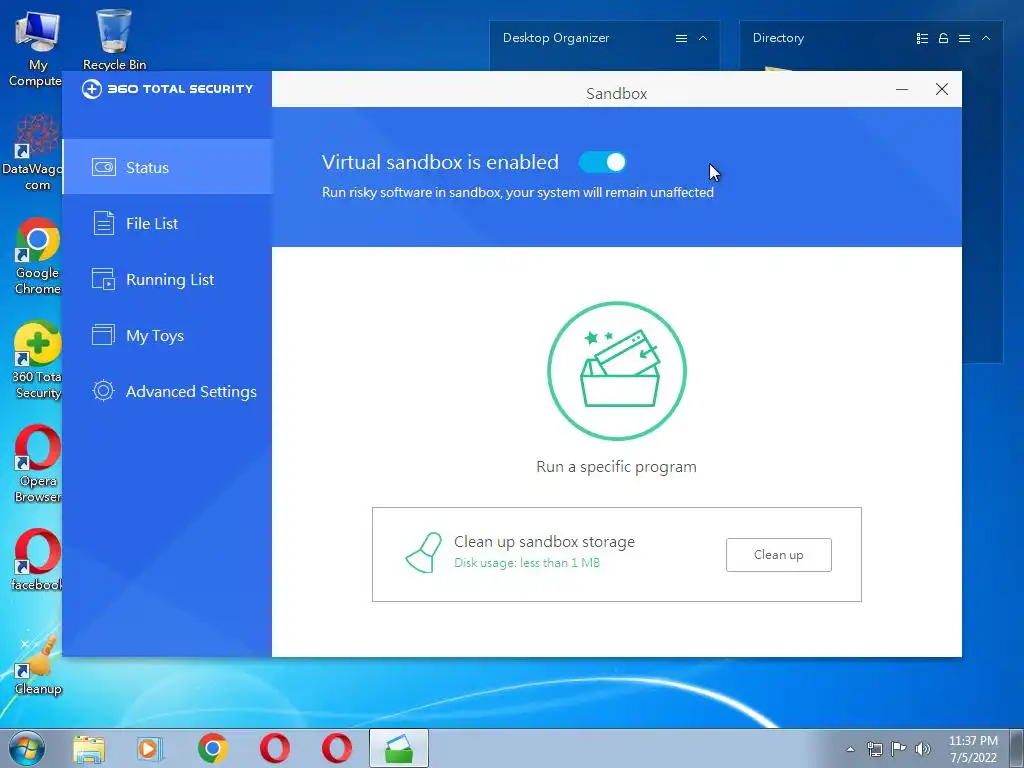
Task: Open the Windows Start menu
Action: coord(27,748)
